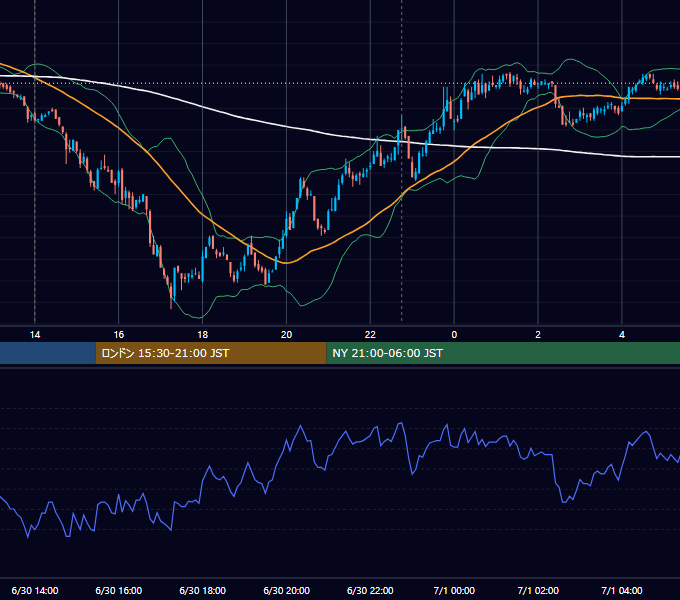Click the blue session bar before London
Image resolution: width=680 pixels, height=600 pixels.
48,353
